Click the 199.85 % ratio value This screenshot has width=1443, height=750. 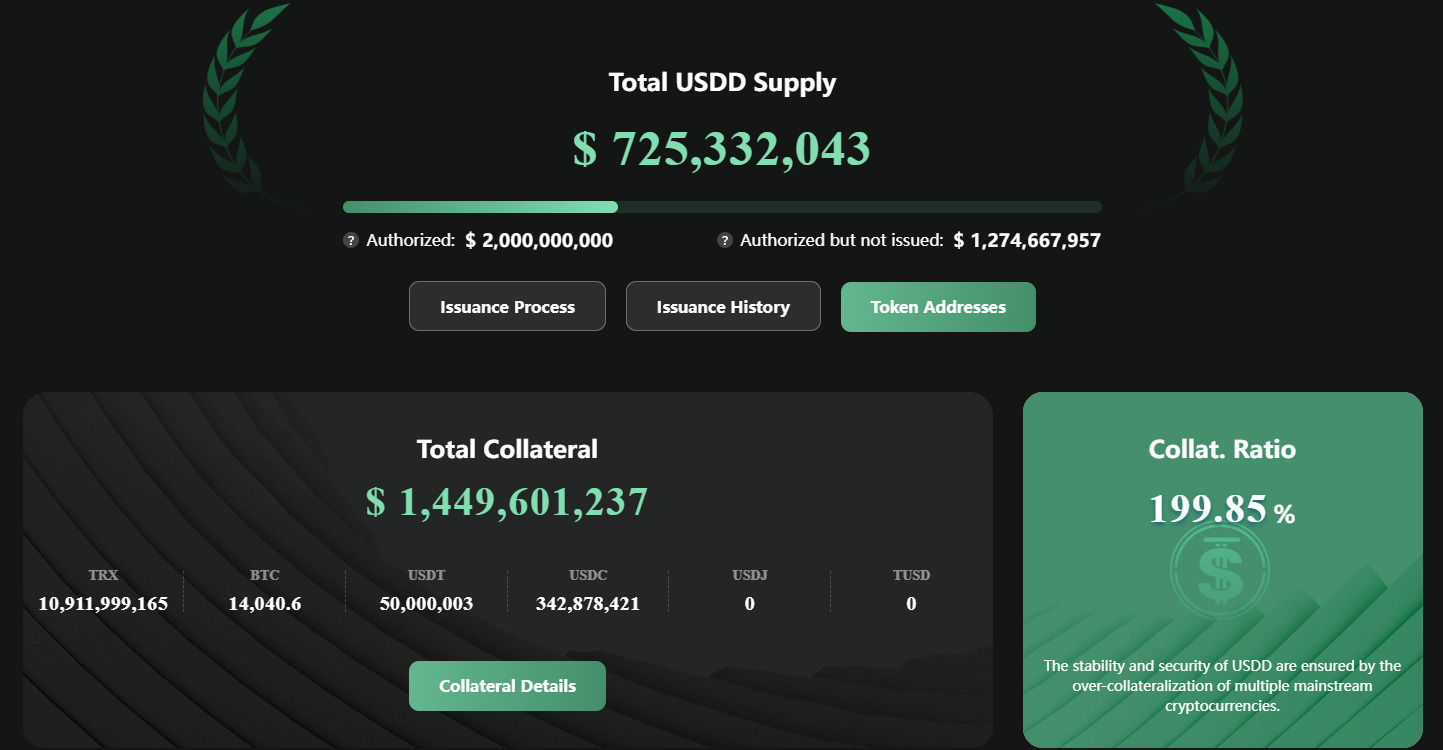coord(1222,509)
